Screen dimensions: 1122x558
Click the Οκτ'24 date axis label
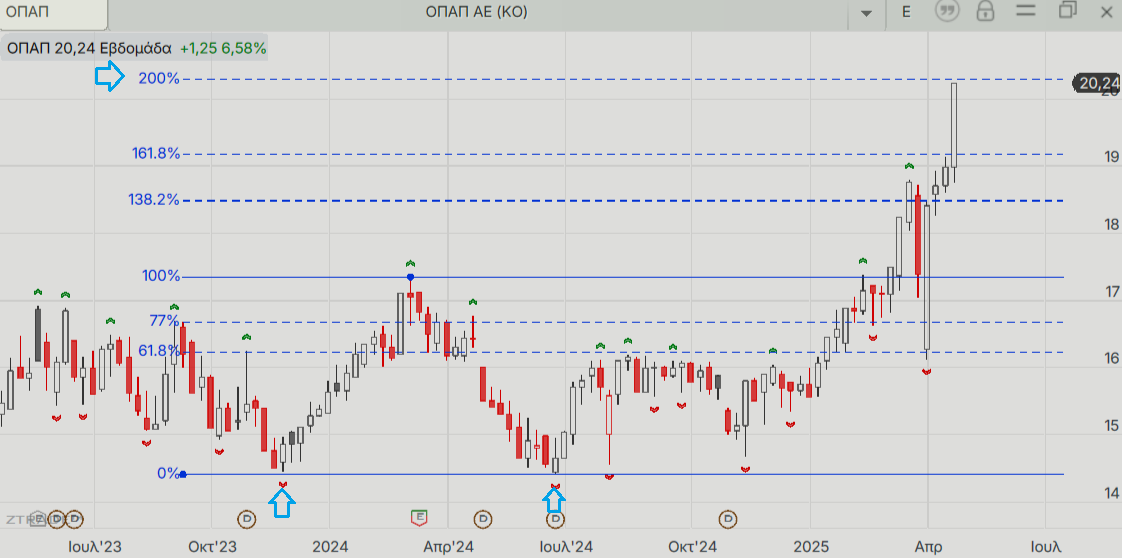692,547
